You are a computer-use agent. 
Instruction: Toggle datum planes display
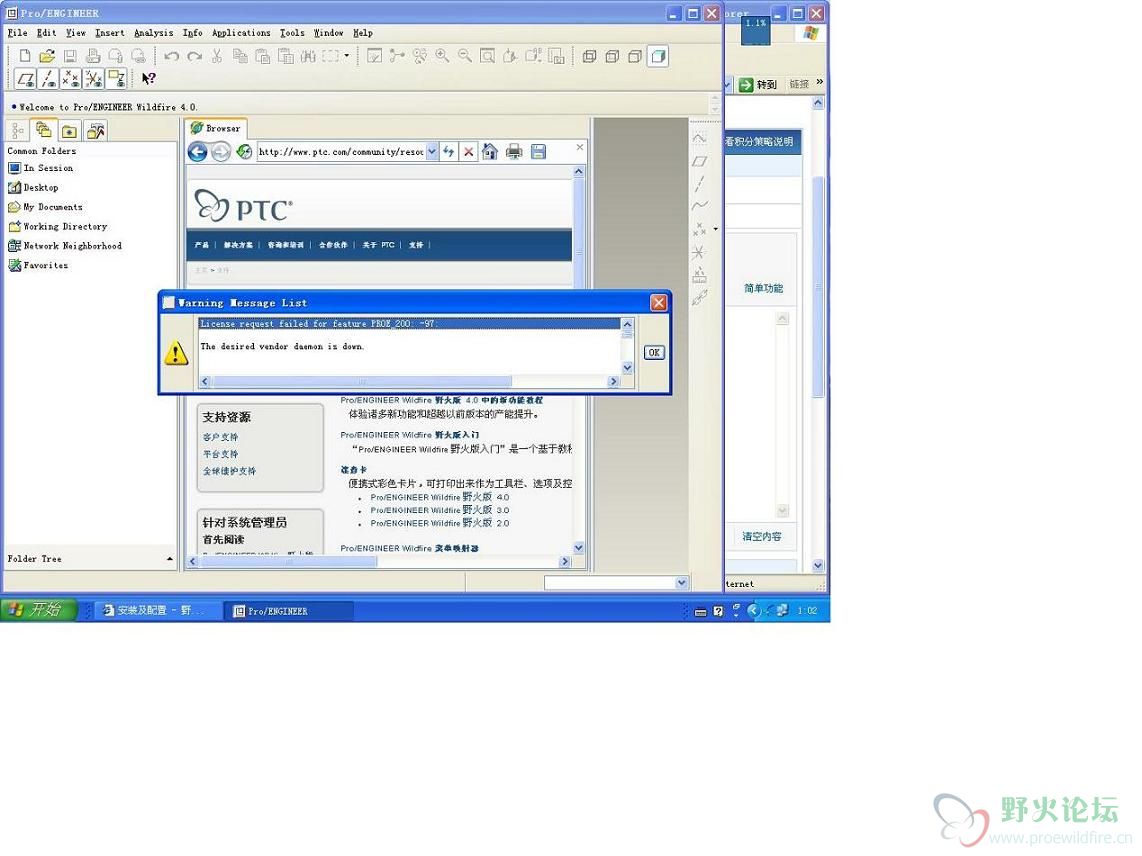(x=26, y=78)
